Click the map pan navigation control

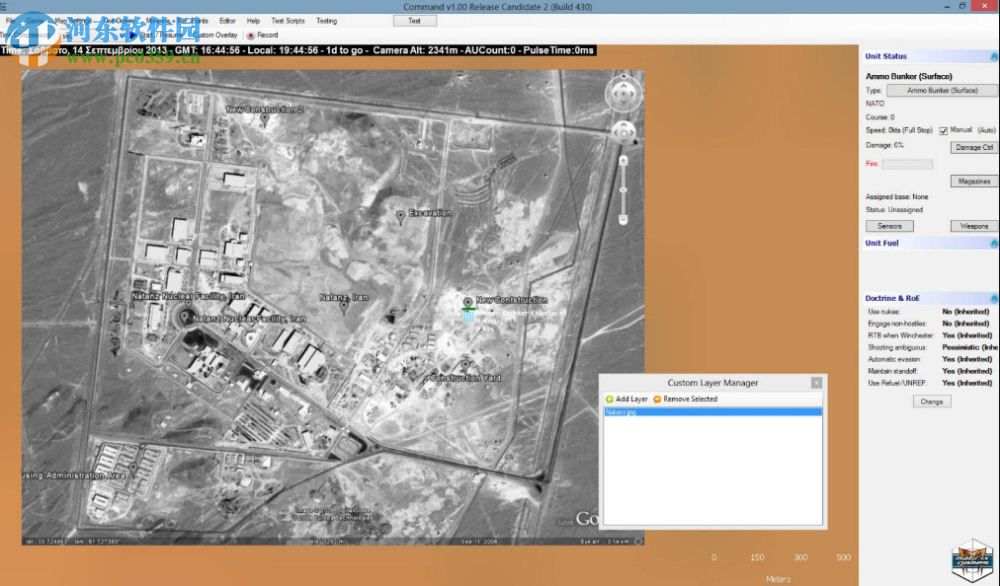[622, 132]
